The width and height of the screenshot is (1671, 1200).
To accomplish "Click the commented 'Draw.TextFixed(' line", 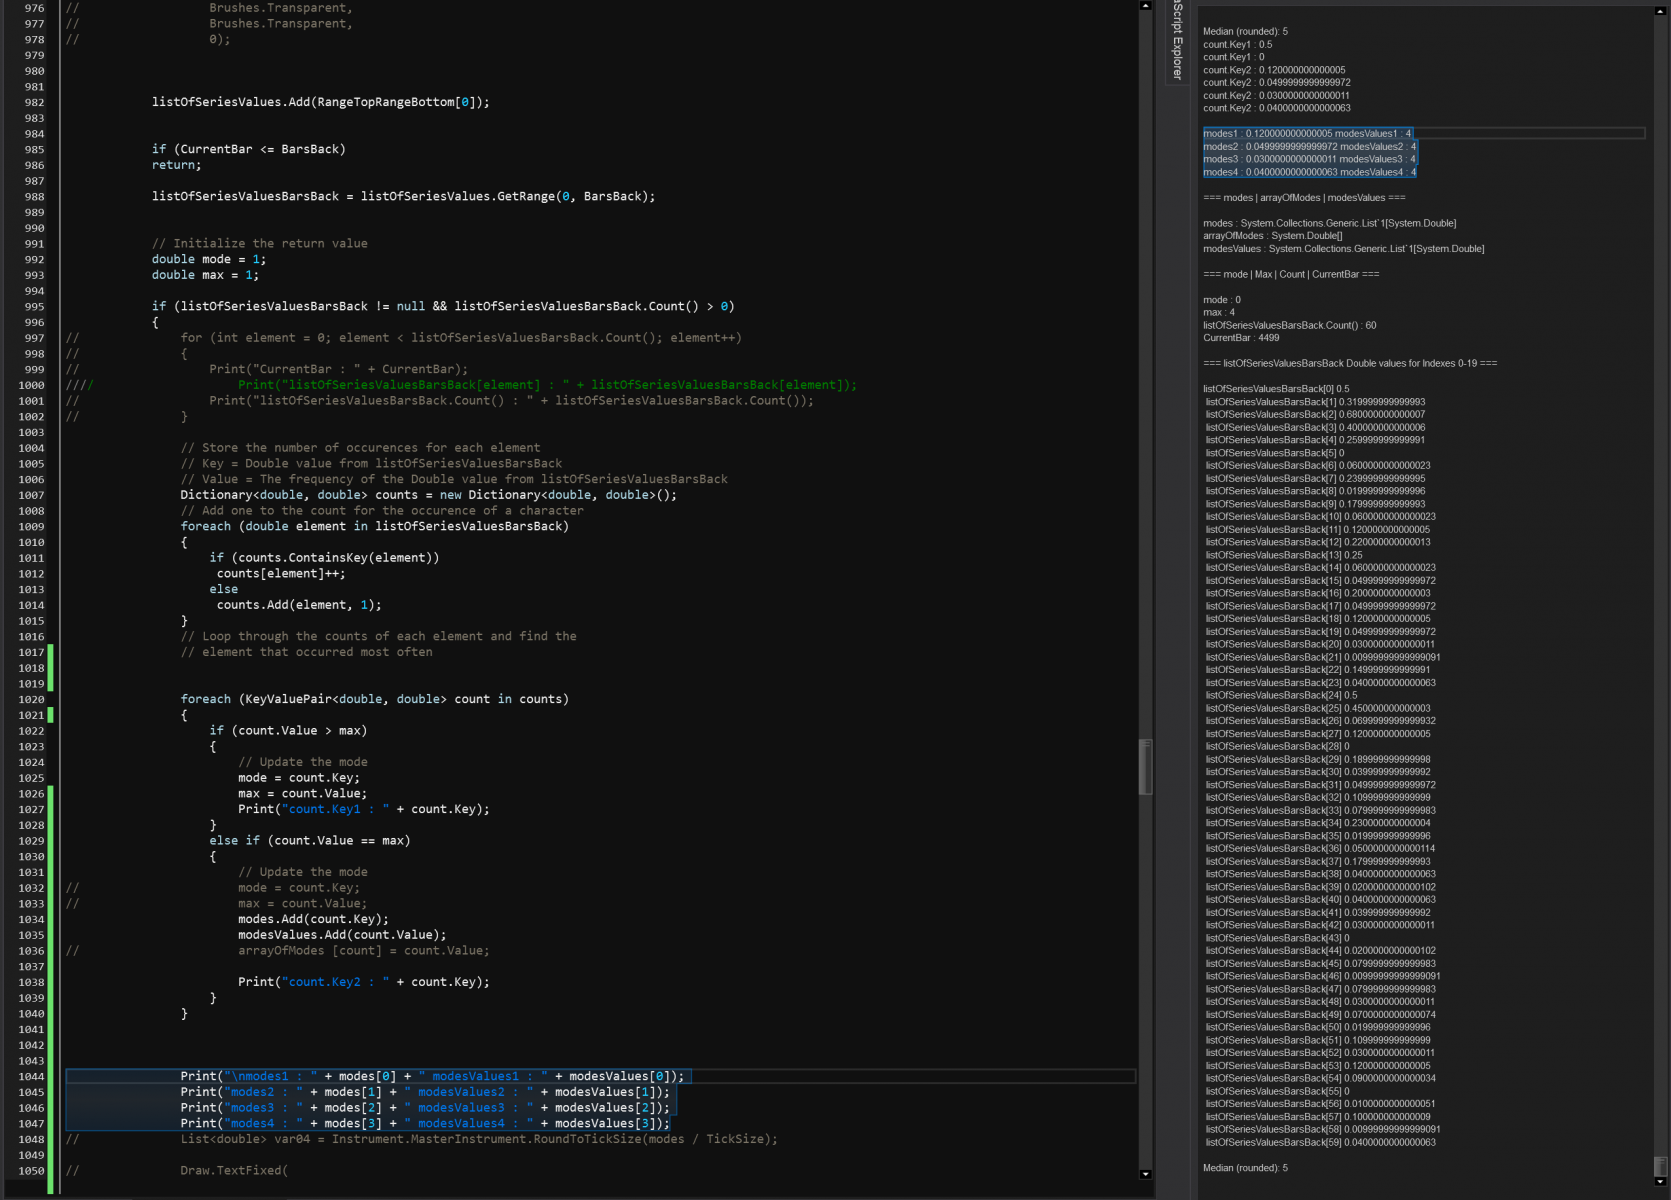I will [x=234, y=1170].
